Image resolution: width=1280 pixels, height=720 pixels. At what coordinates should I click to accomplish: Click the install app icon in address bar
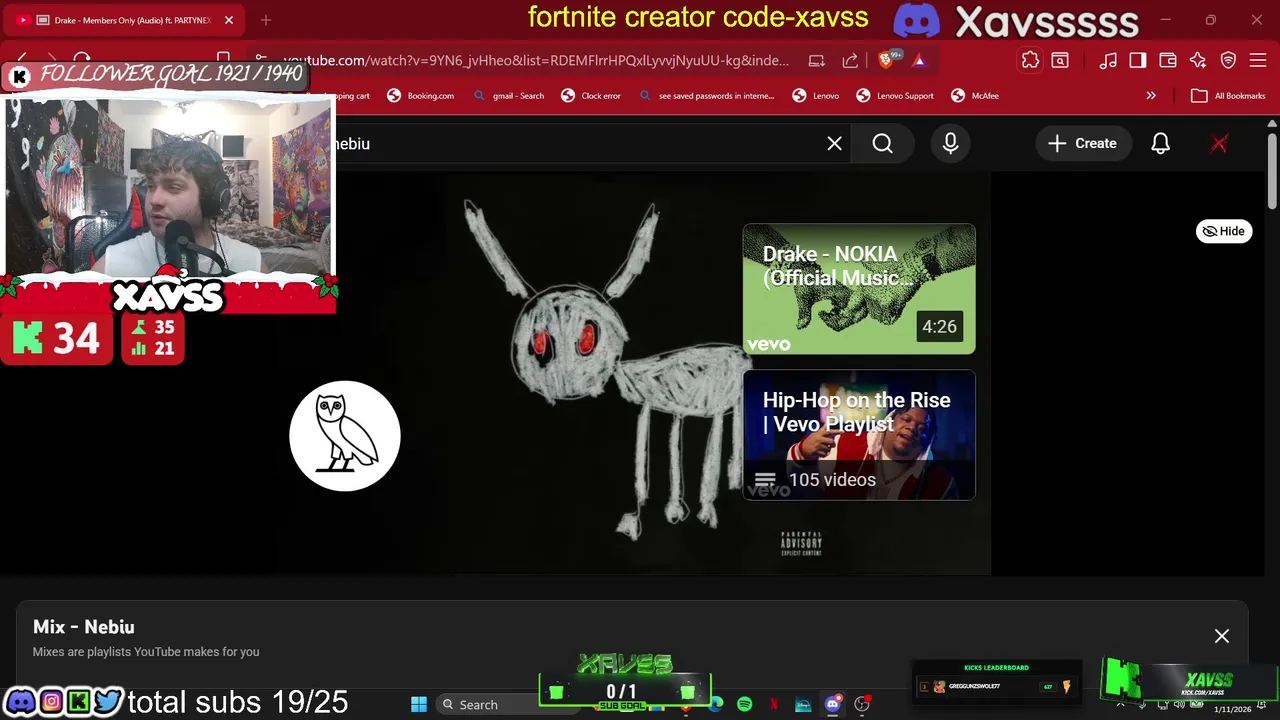tap(816, 60)
